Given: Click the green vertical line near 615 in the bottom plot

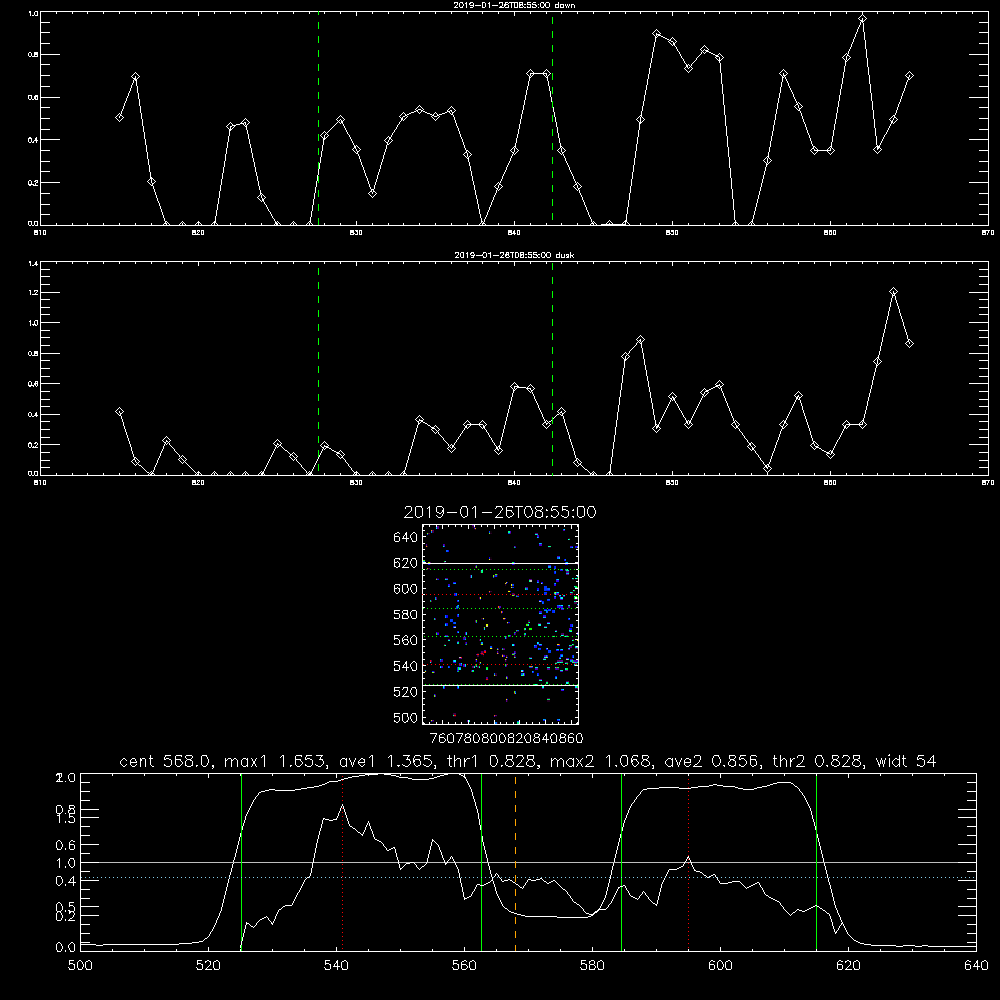Looking at the screenshot, I should coord(816,861).
